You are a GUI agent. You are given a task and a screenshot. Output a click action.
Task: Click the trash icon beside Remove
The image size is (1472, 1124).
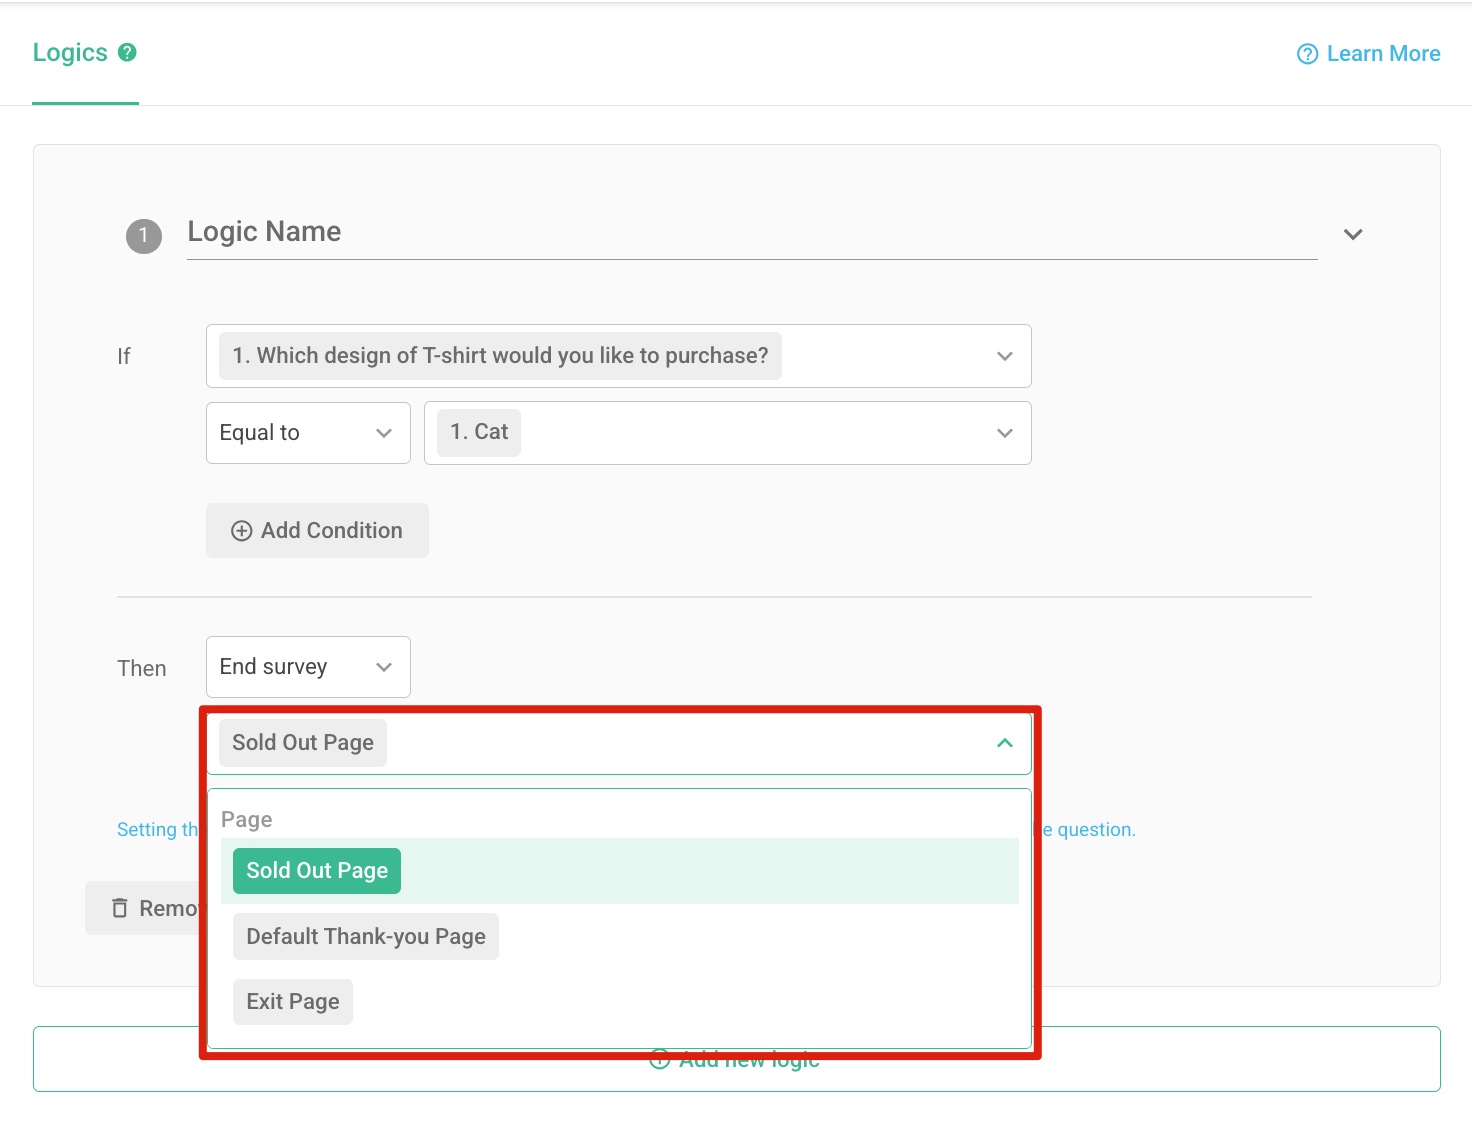coord(118,908)
